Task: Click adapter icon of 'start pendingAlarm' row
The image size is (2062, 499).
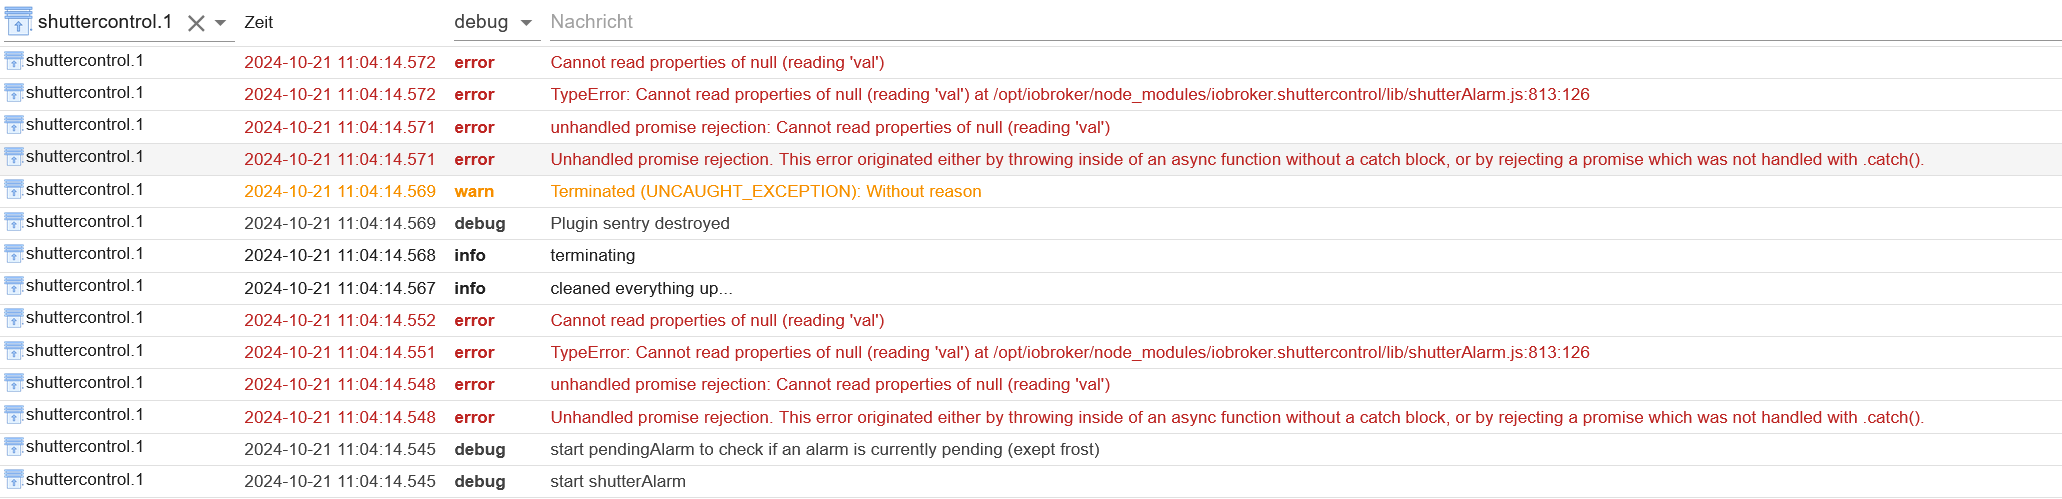Action: click(x=14, y=447)
